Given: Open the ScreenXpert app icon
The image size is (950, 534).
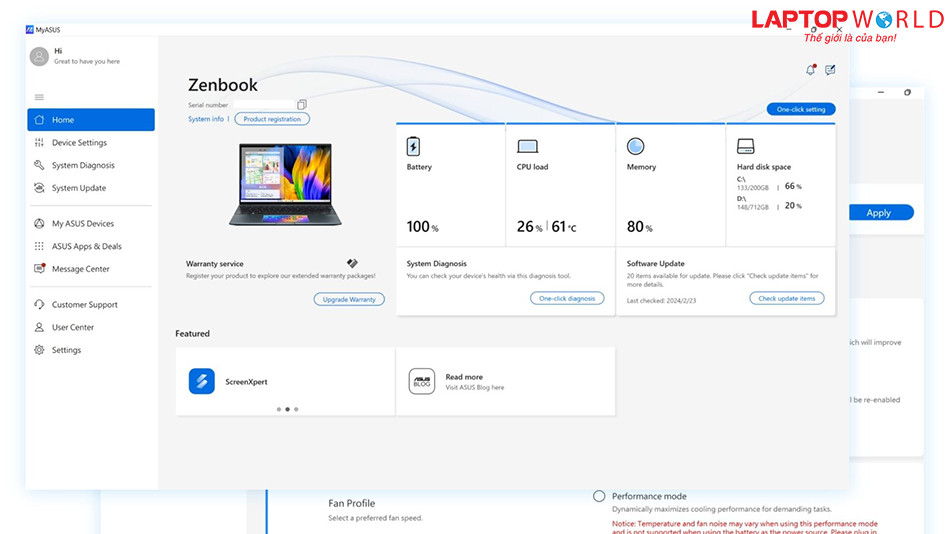Looking at the screenshot, I should [202, 381].
